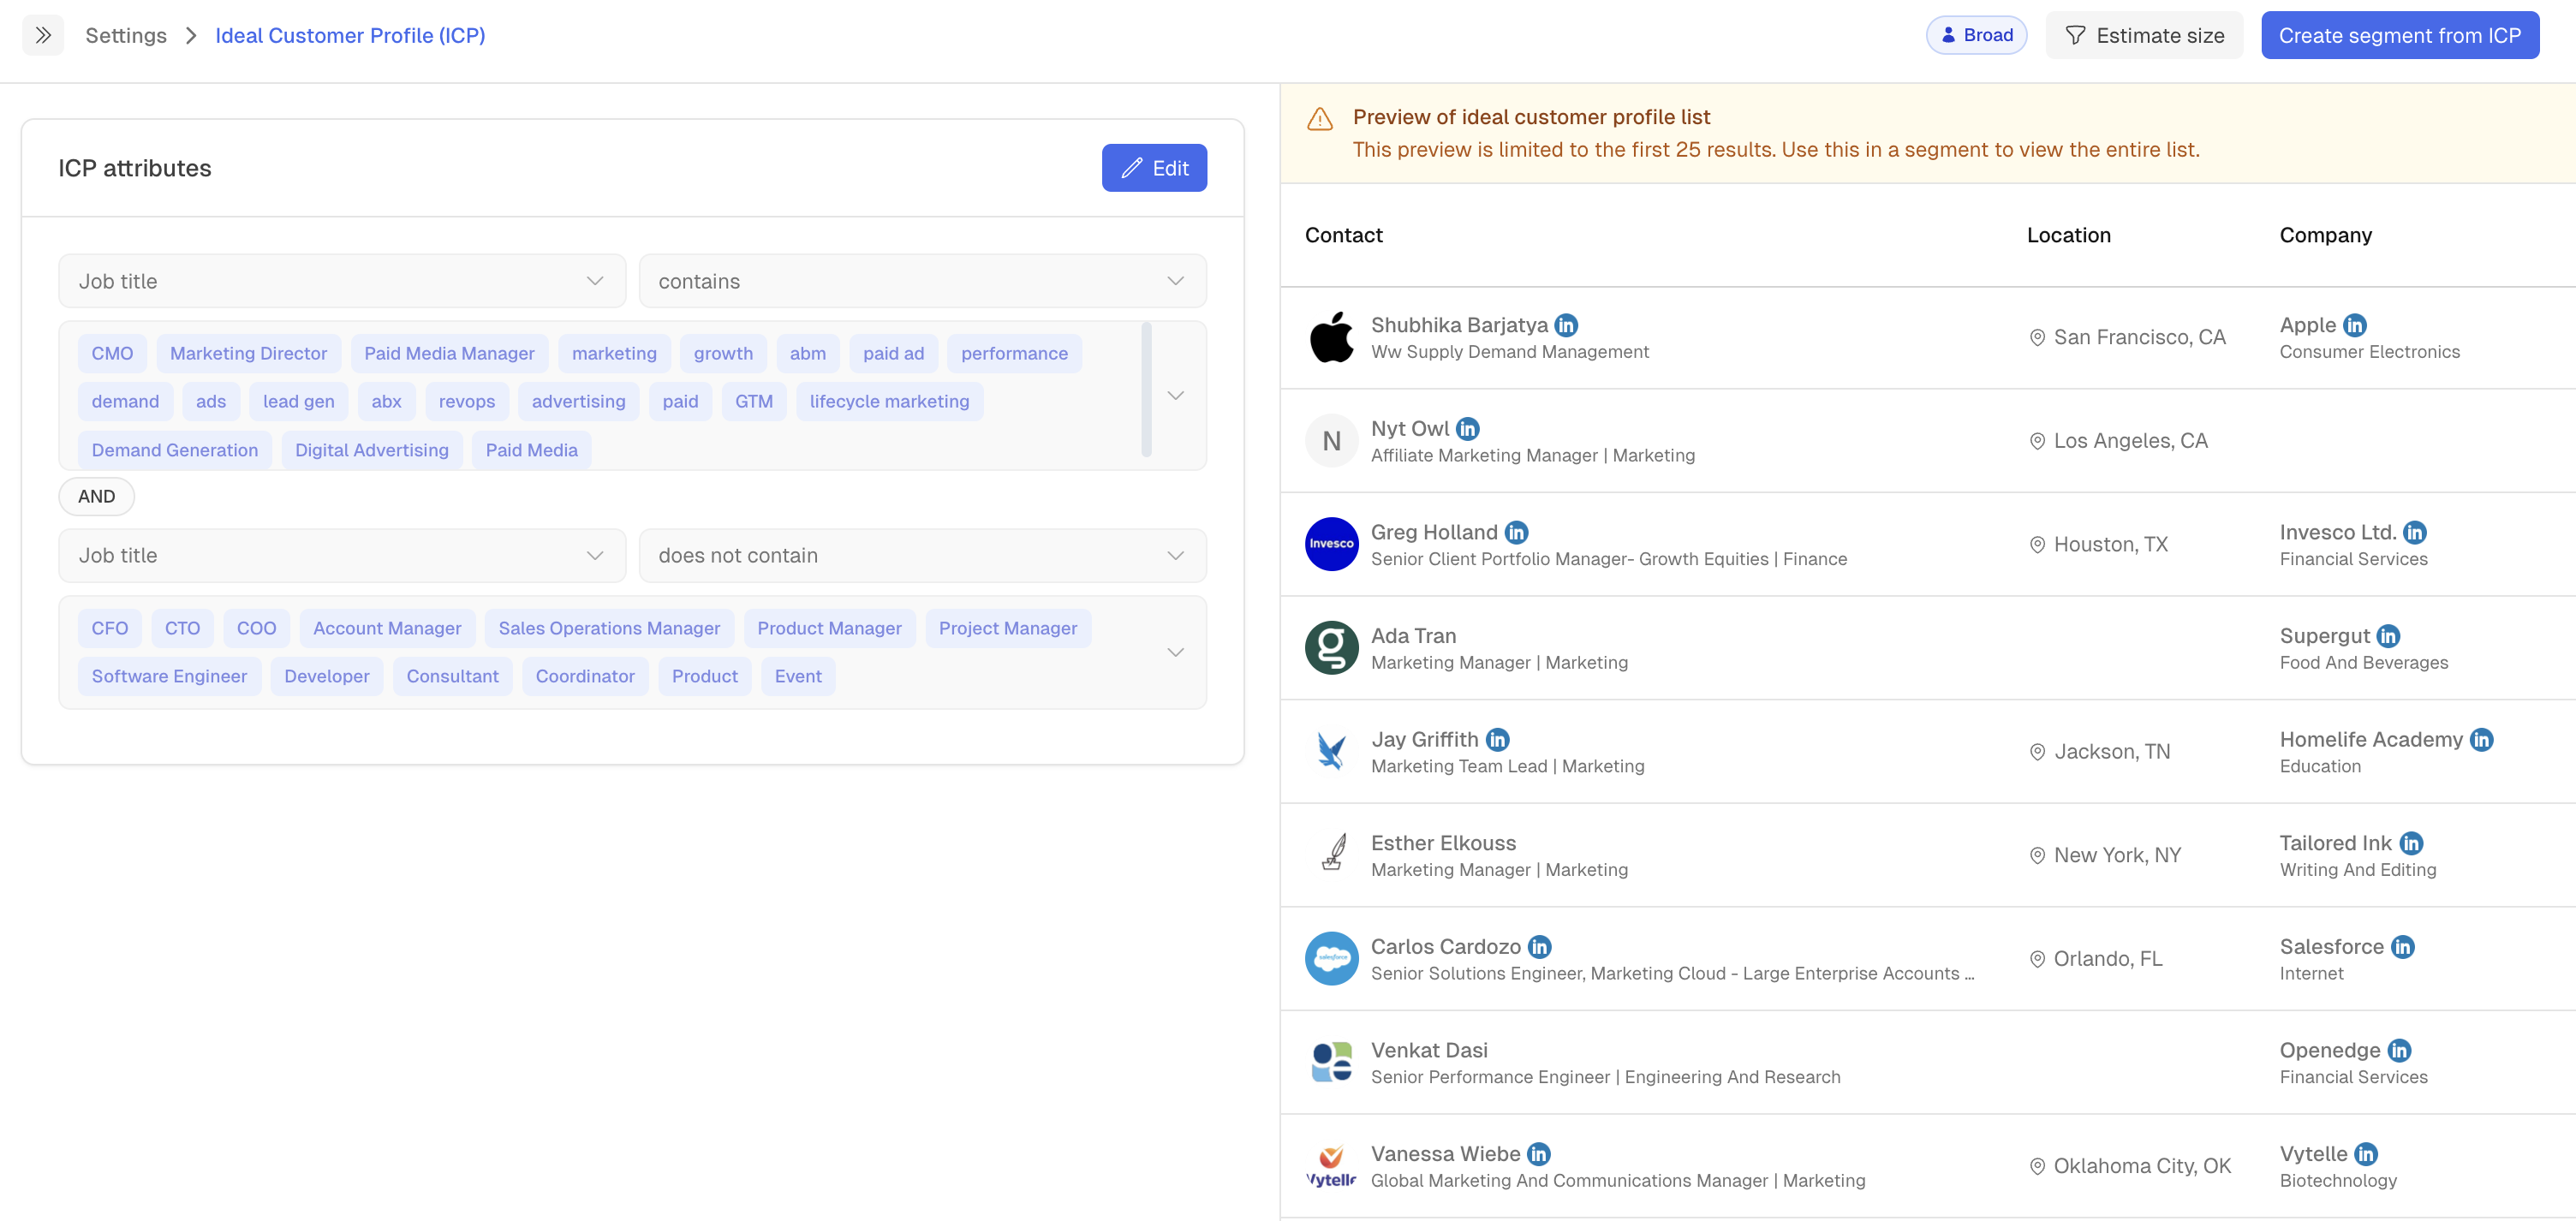Open the 'contains' operator dropdown
Image resolution: width=2576 pixels, height=1221 pixels.
click(921, 281)
